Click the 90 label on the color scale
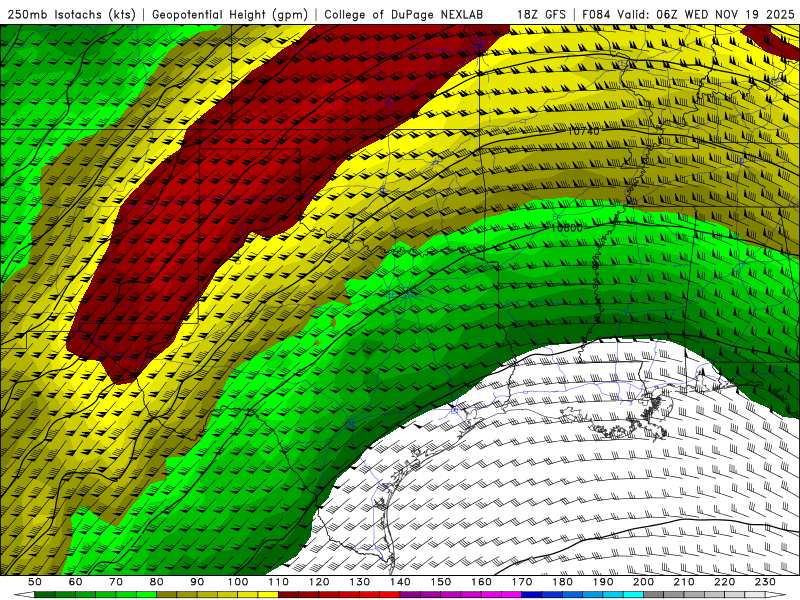The image size is (800, 600). (197, 582)
